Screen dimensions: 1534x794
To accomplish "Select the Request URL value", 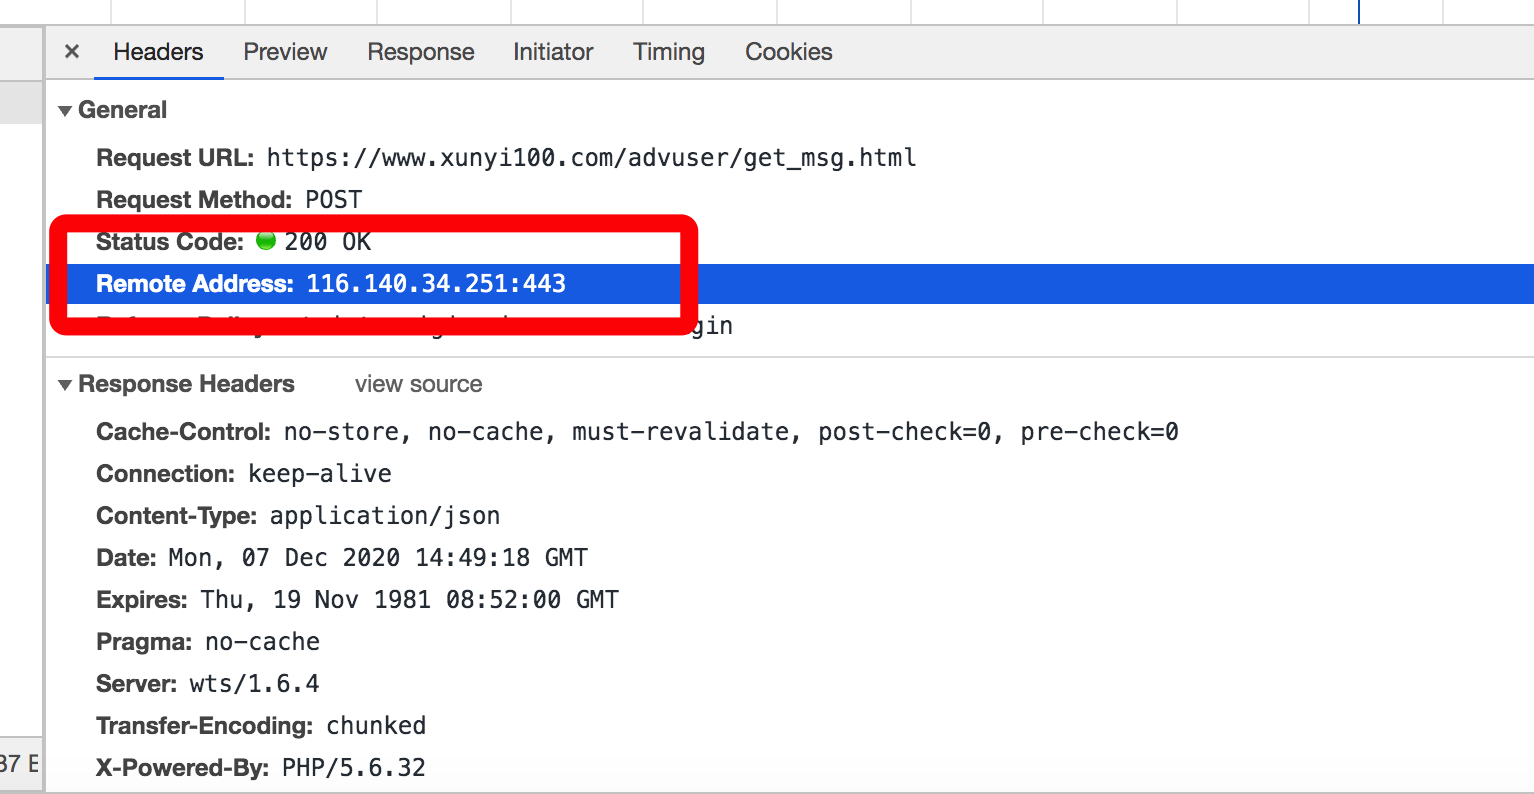I will 591,158.
